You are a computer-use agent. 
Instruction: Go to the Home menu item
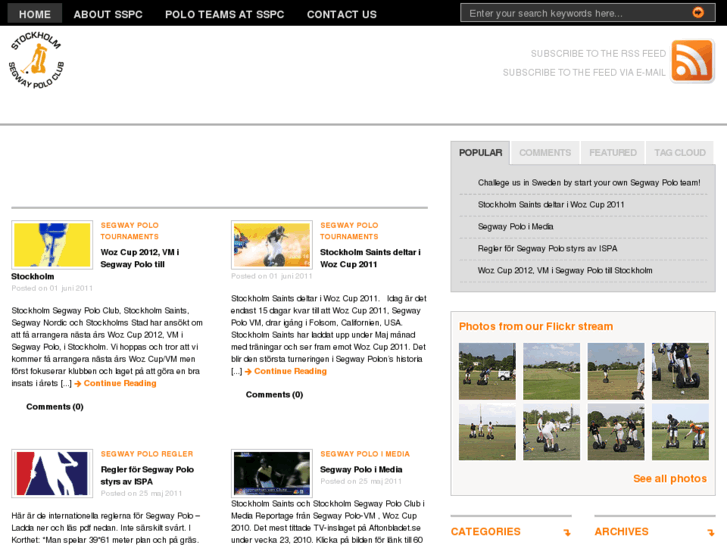pos(35,14)
